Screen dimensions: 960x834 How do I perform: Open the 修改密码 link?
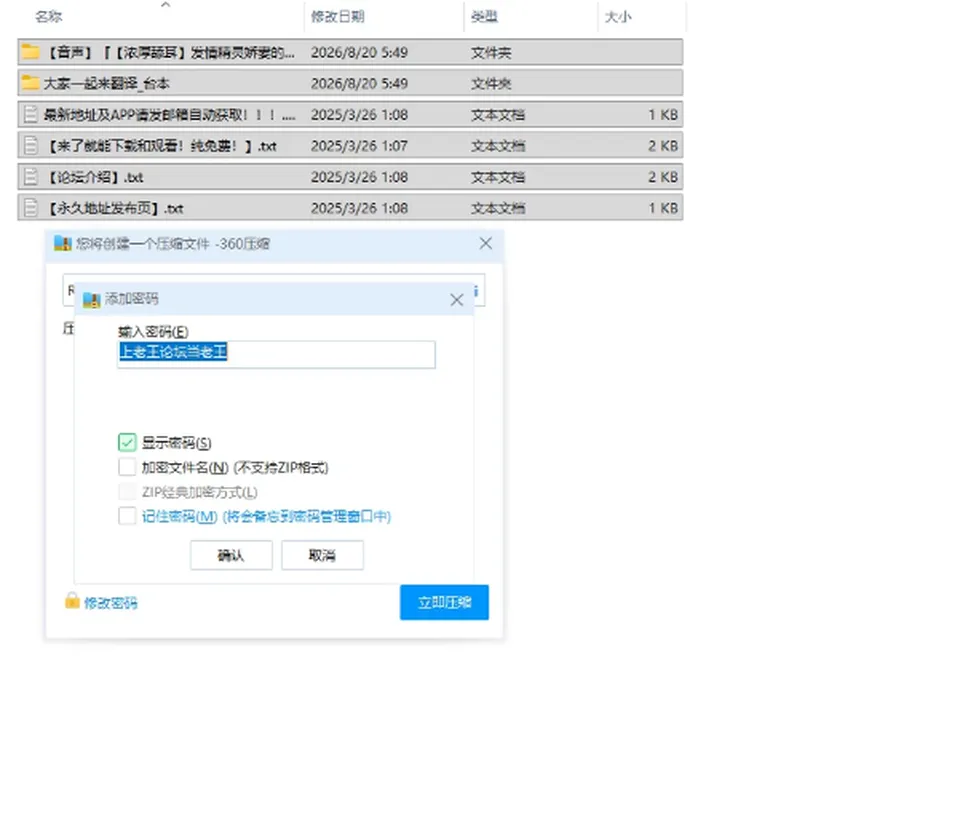click(x=111, y=603)
